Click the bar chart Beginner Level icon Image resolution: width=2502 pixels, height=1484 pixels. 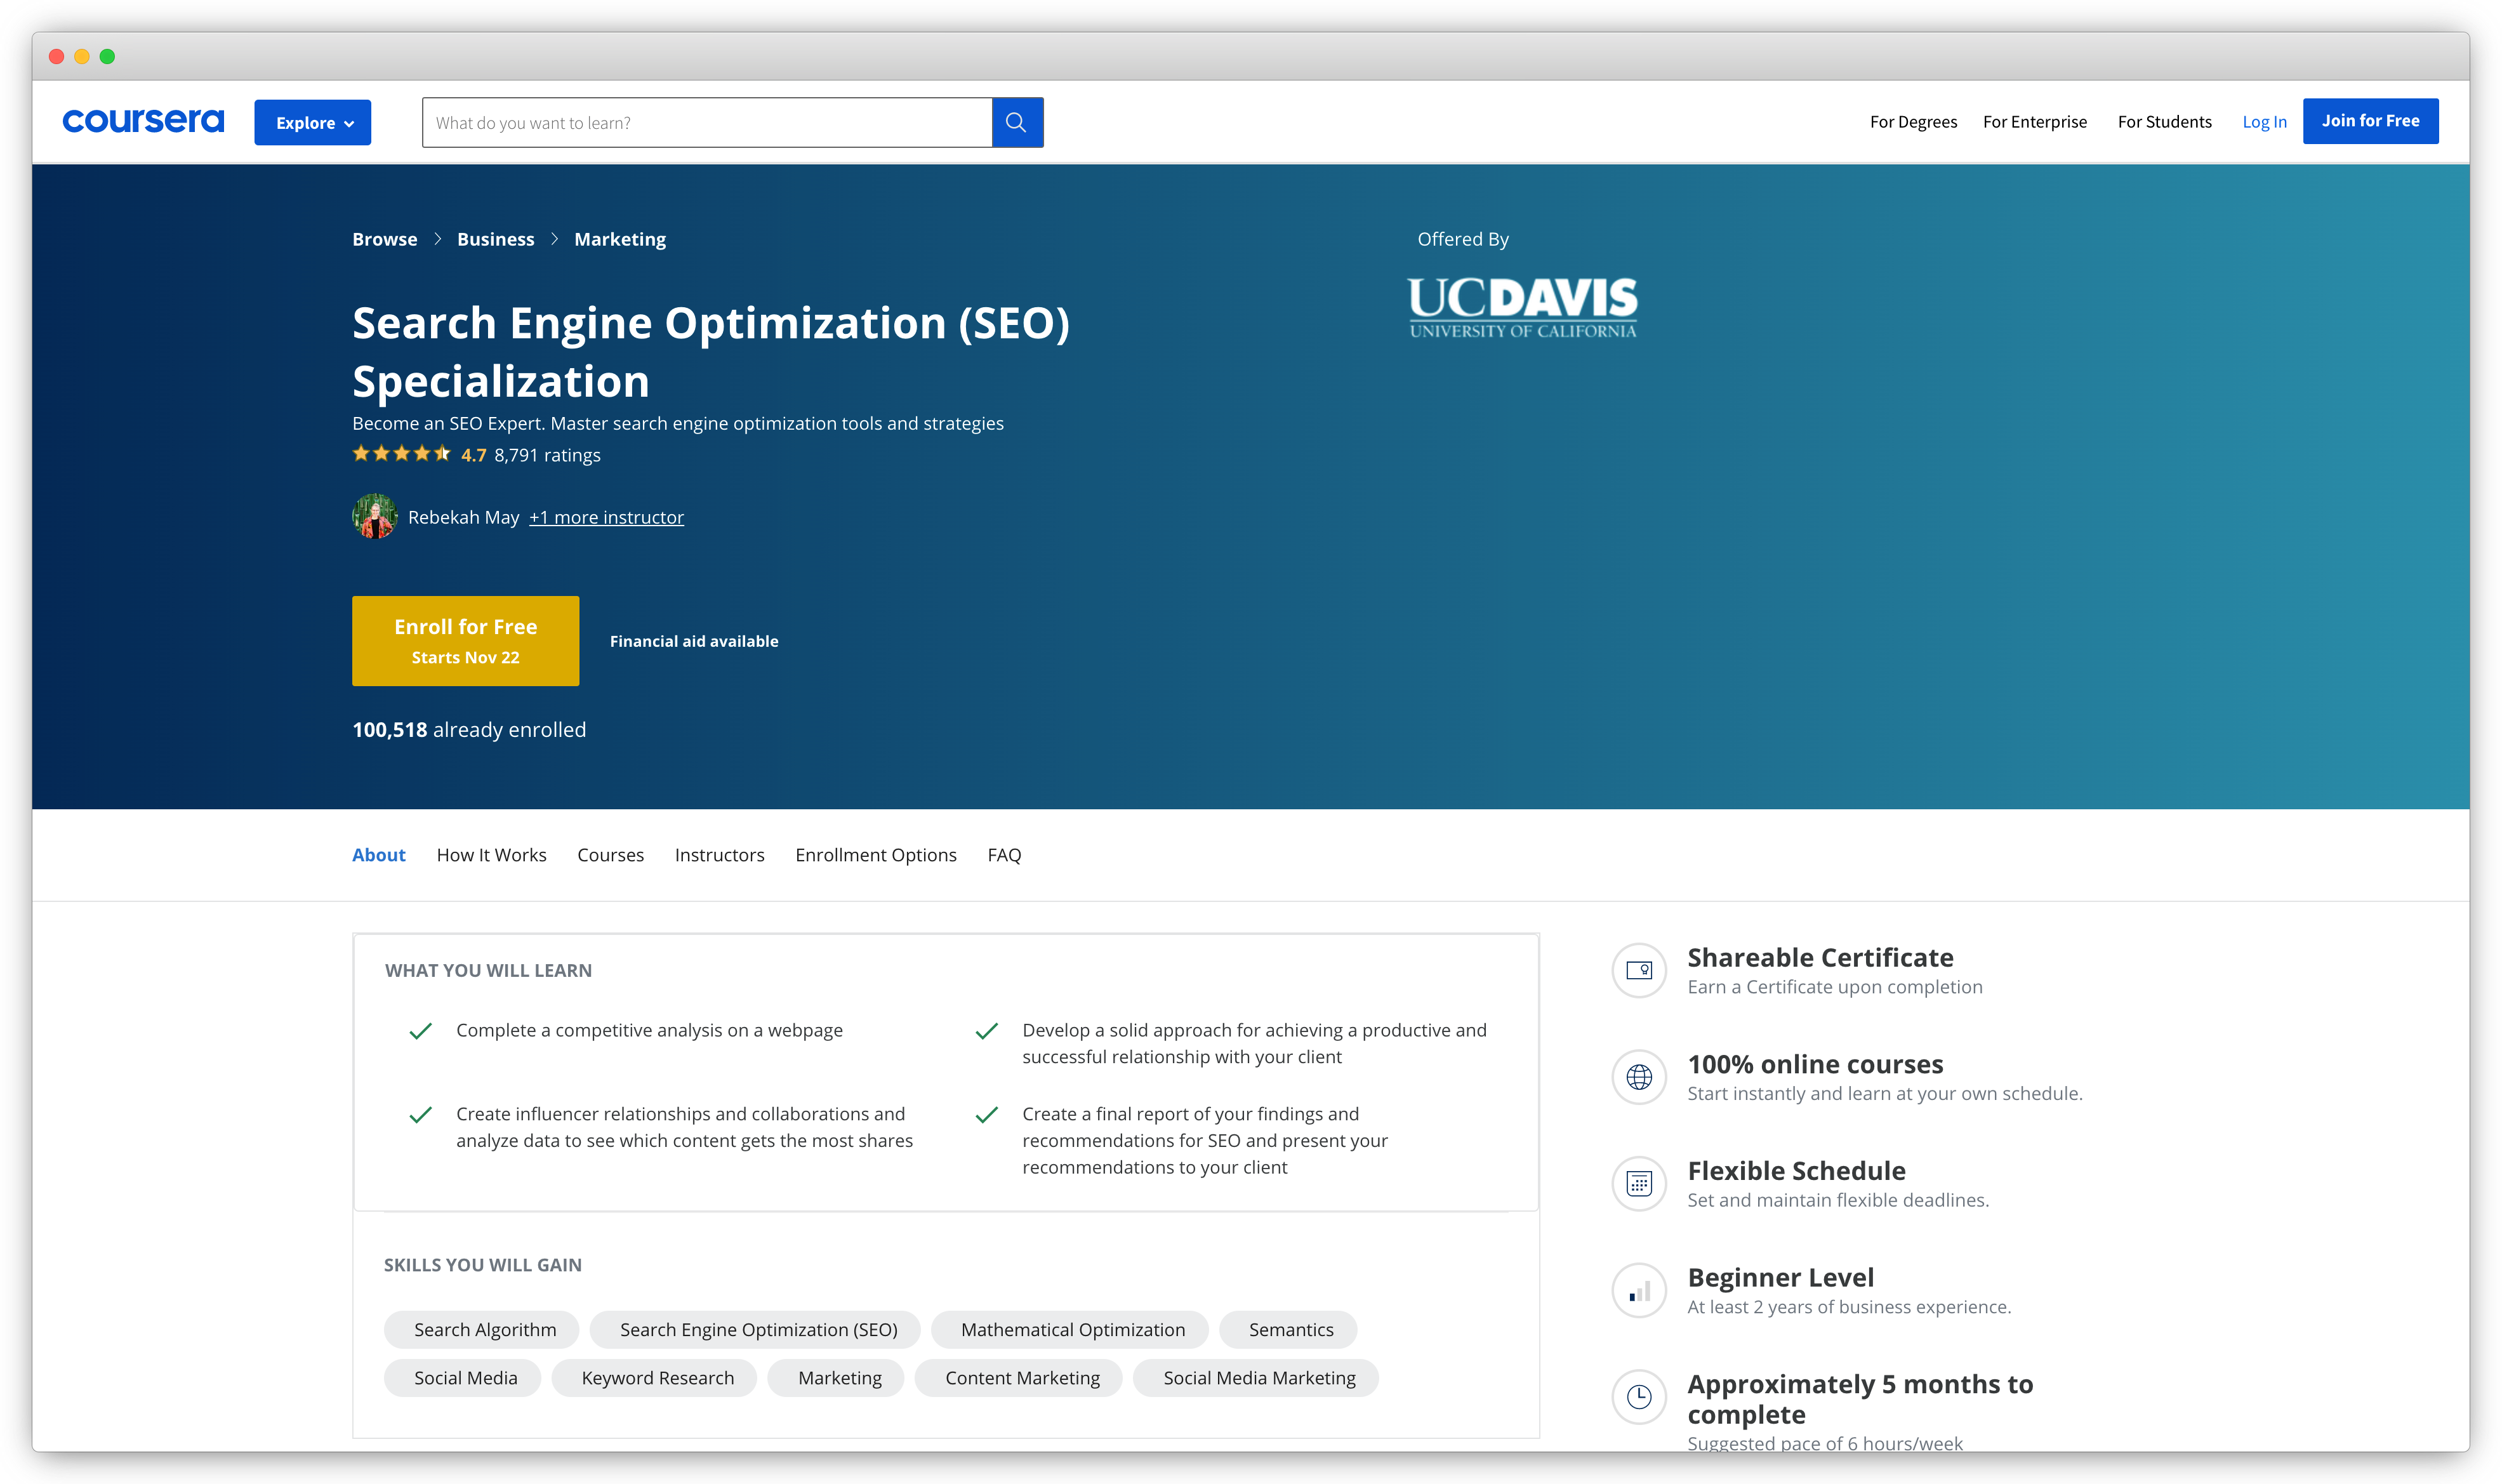pyautogui.click(x=1638, y=1290)
